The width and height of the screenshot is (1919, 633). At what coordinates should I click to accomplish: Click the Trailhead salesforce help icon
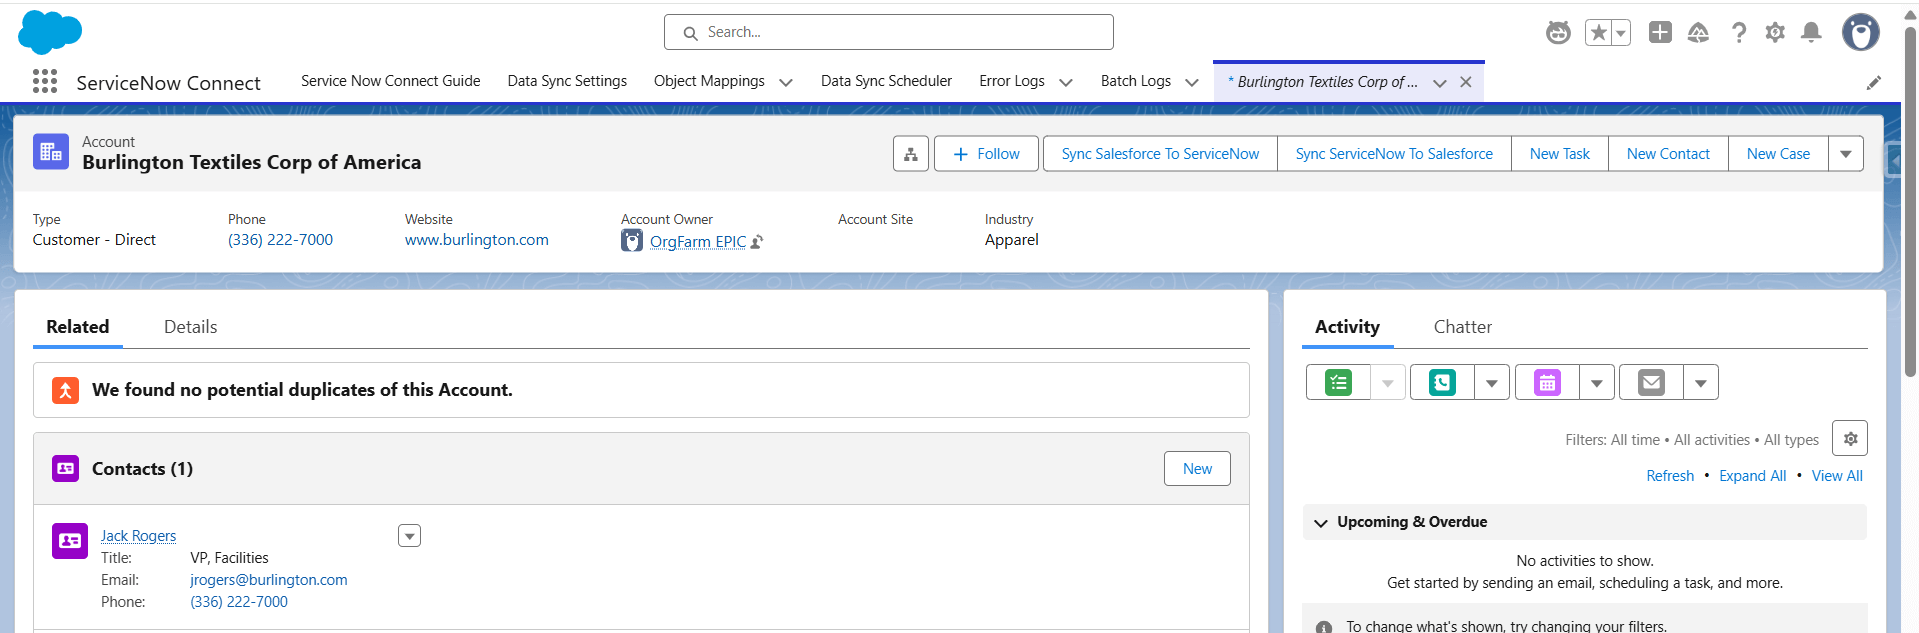pyautogui.click(x=1698, y=33)
